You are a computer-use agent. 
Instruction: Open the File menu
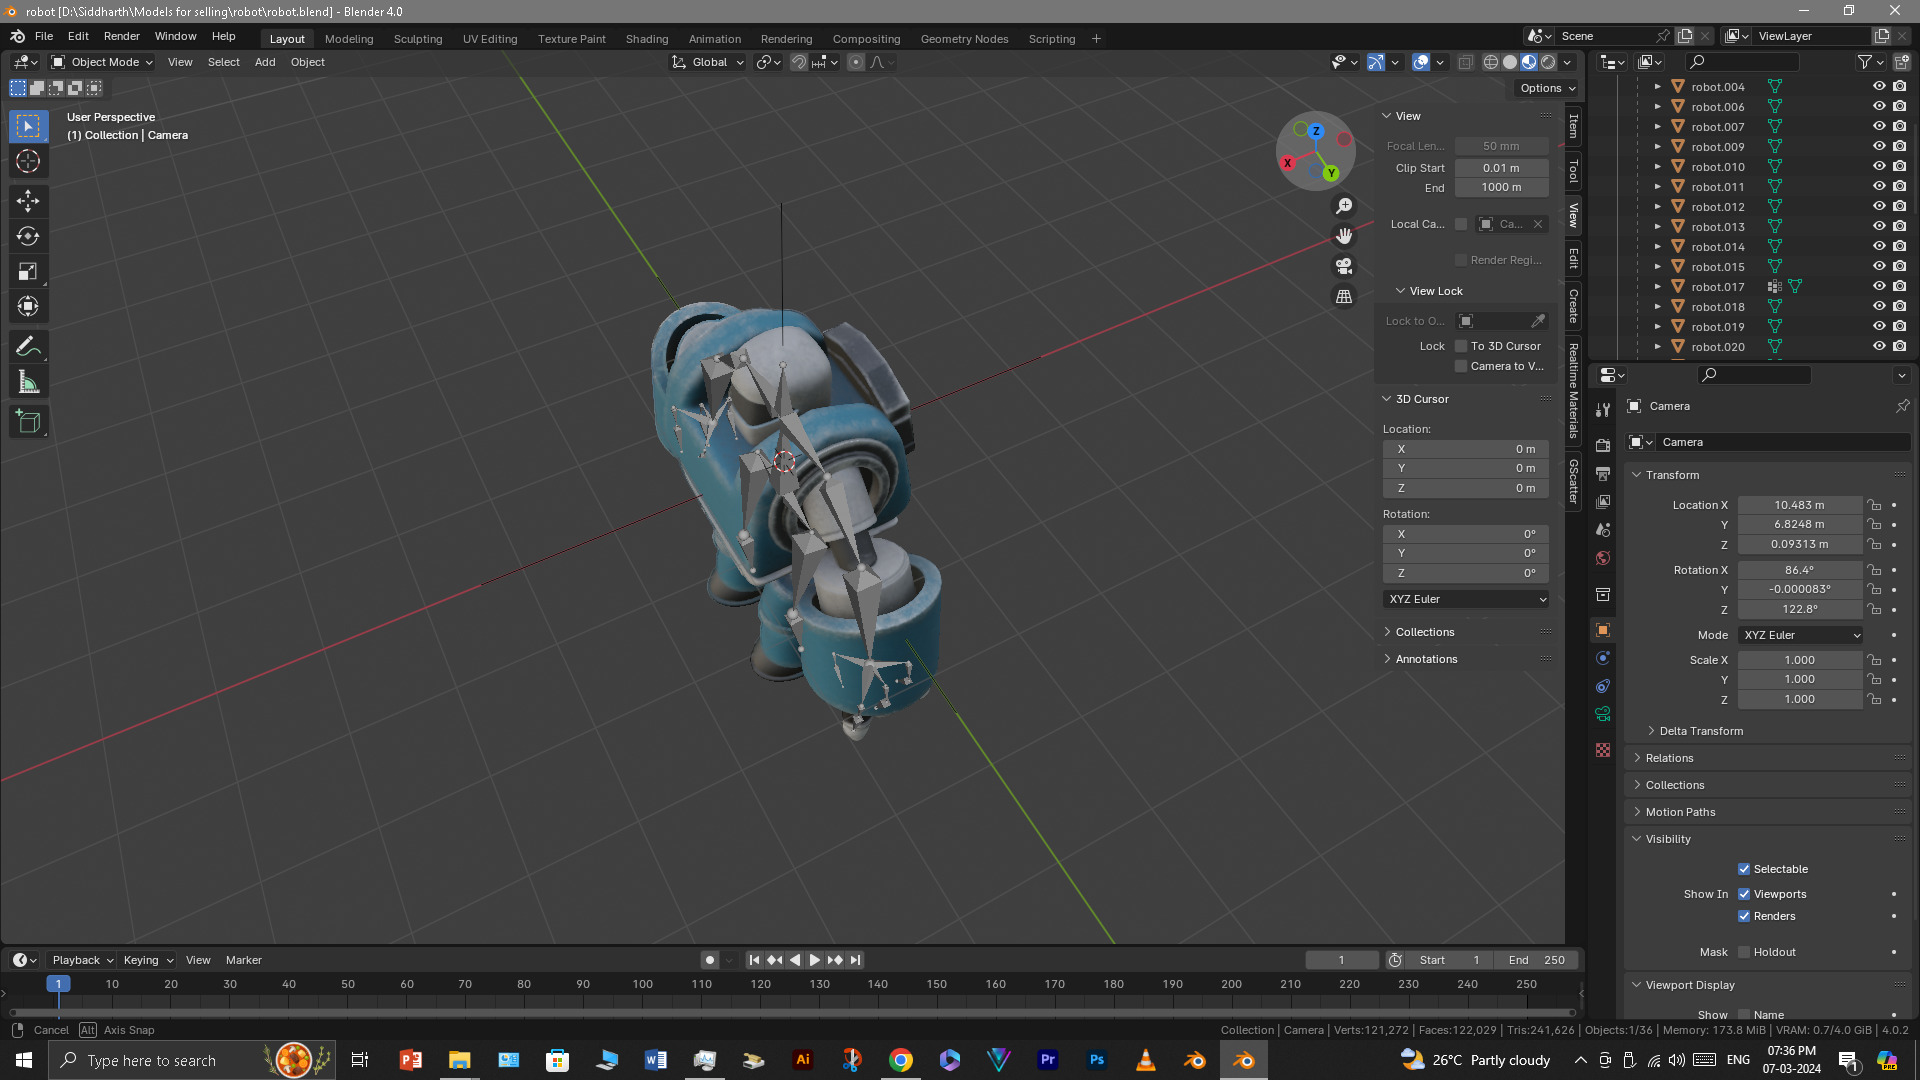[44, 36]
